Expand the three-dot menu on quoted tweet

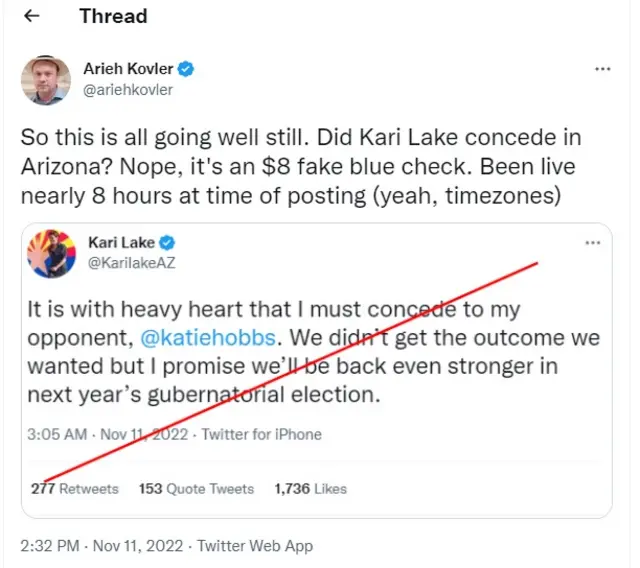pos(593,243)
